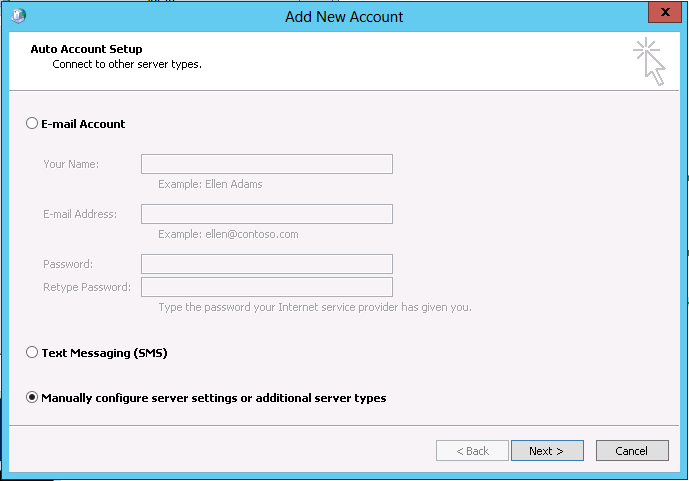This screenshot has width=689, height=481.
Task: Click into the Your Name text field
Action: 266,164
